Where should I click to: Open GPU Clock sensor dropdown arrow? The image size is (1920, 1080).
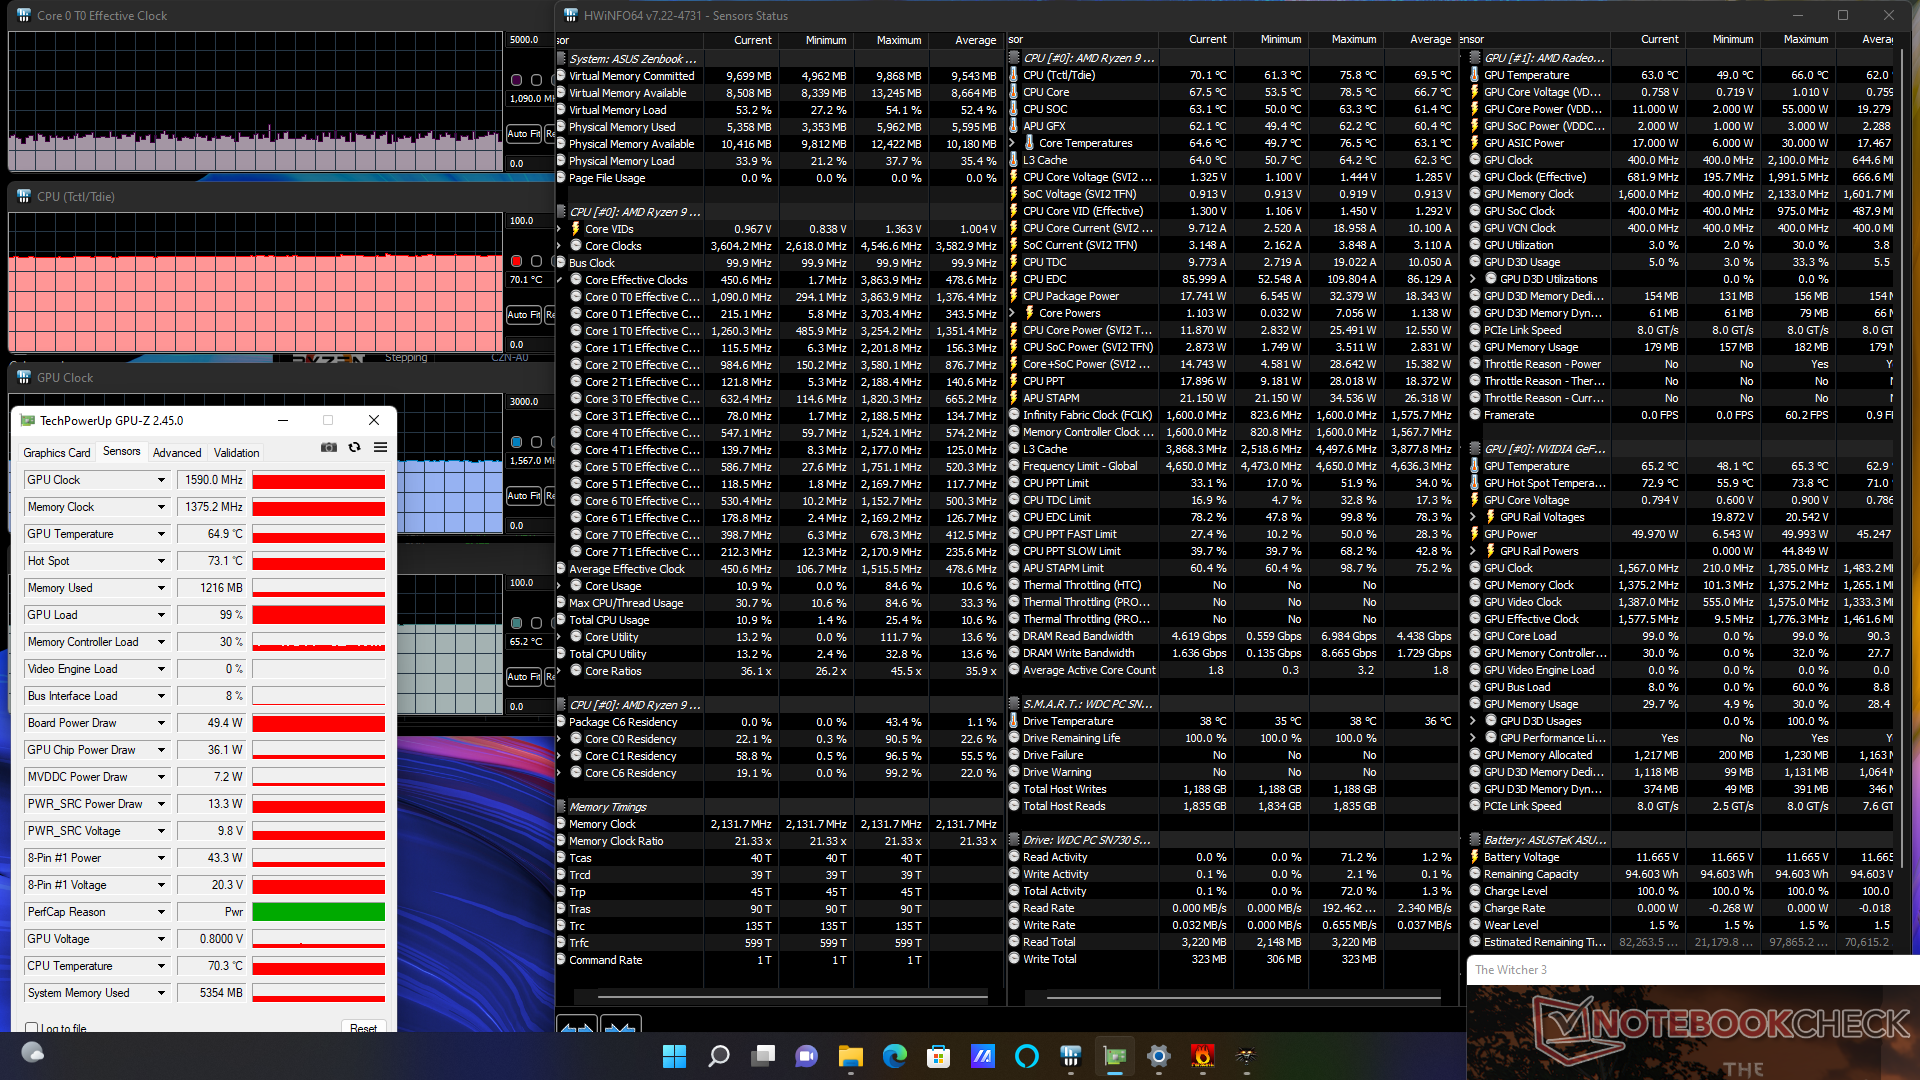click(161, 480)
